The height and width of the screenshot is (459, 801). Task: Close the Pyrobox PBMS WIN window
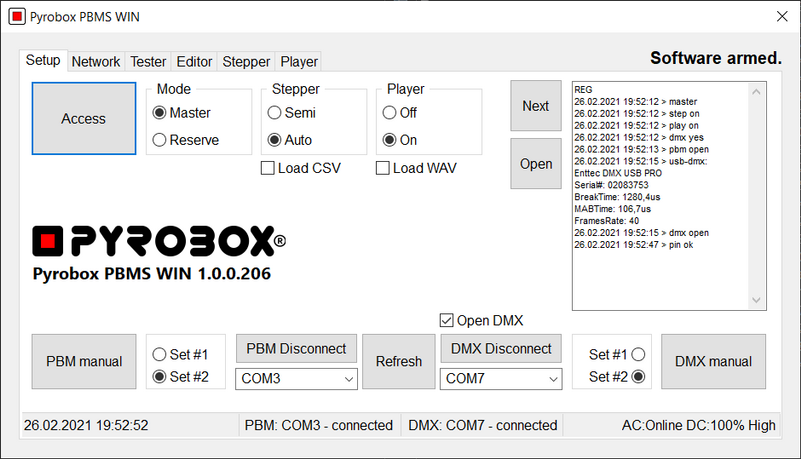(782, 16)
